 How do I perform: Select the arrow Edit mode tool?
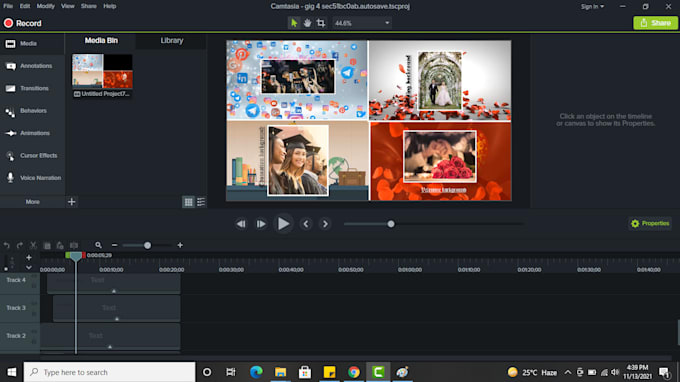[x=294, y=23]
